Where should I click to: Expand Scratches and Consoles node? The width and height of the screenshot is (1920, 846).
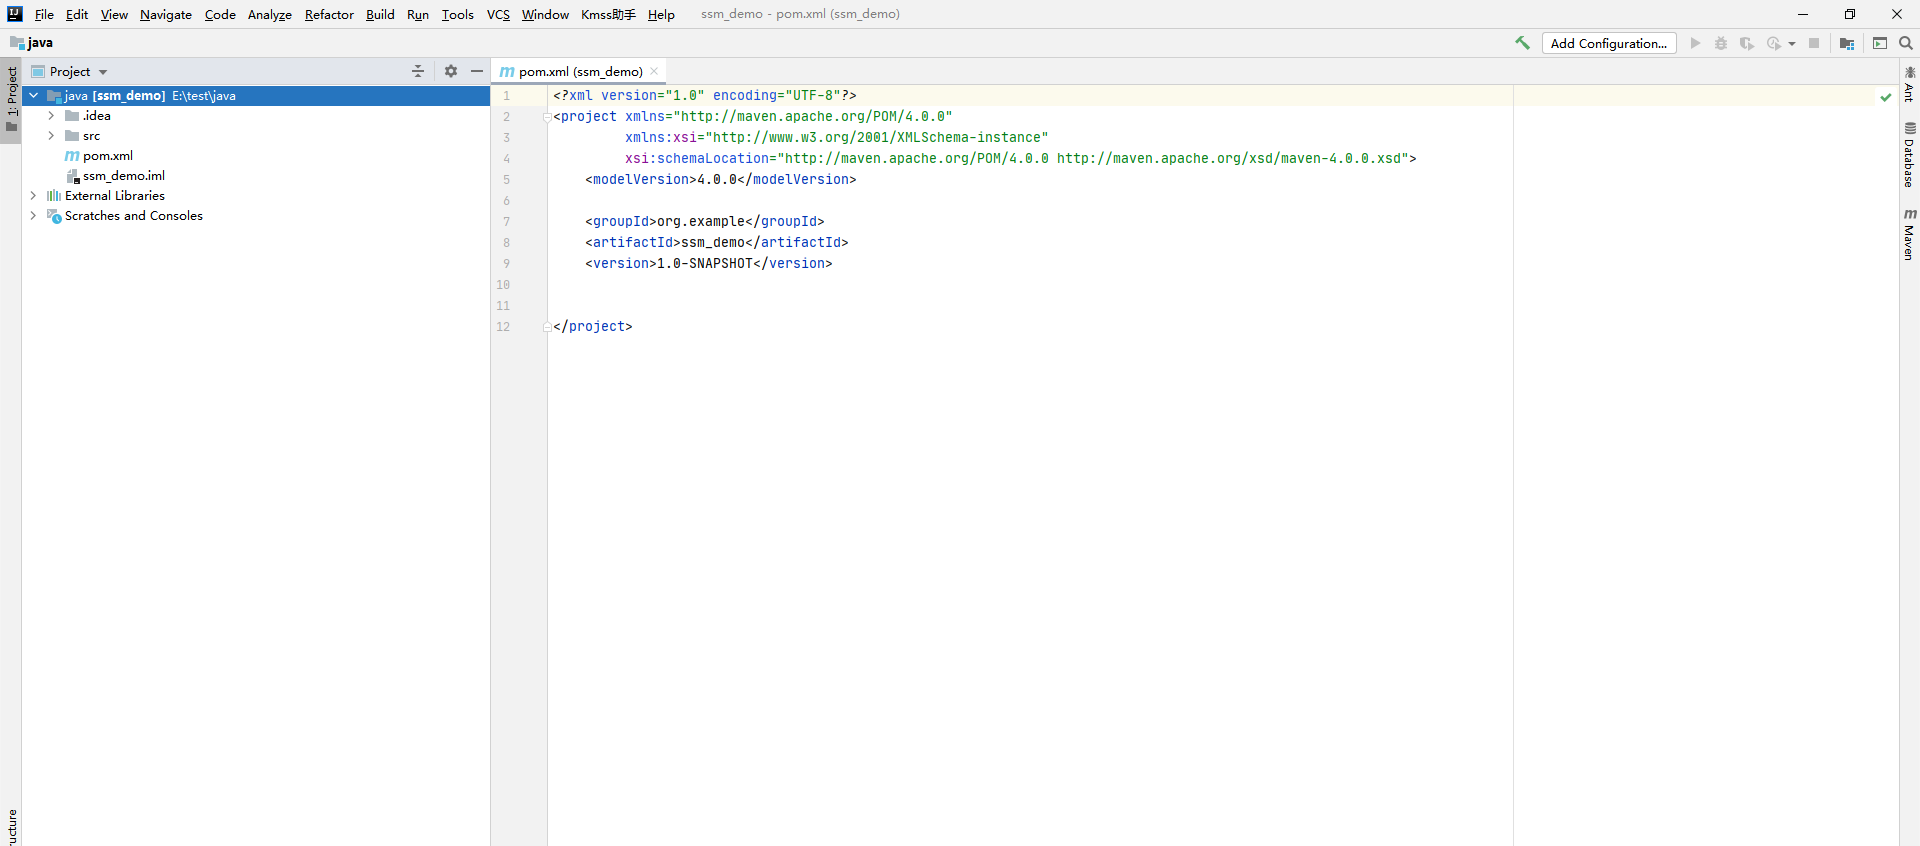tap(34, 216)
